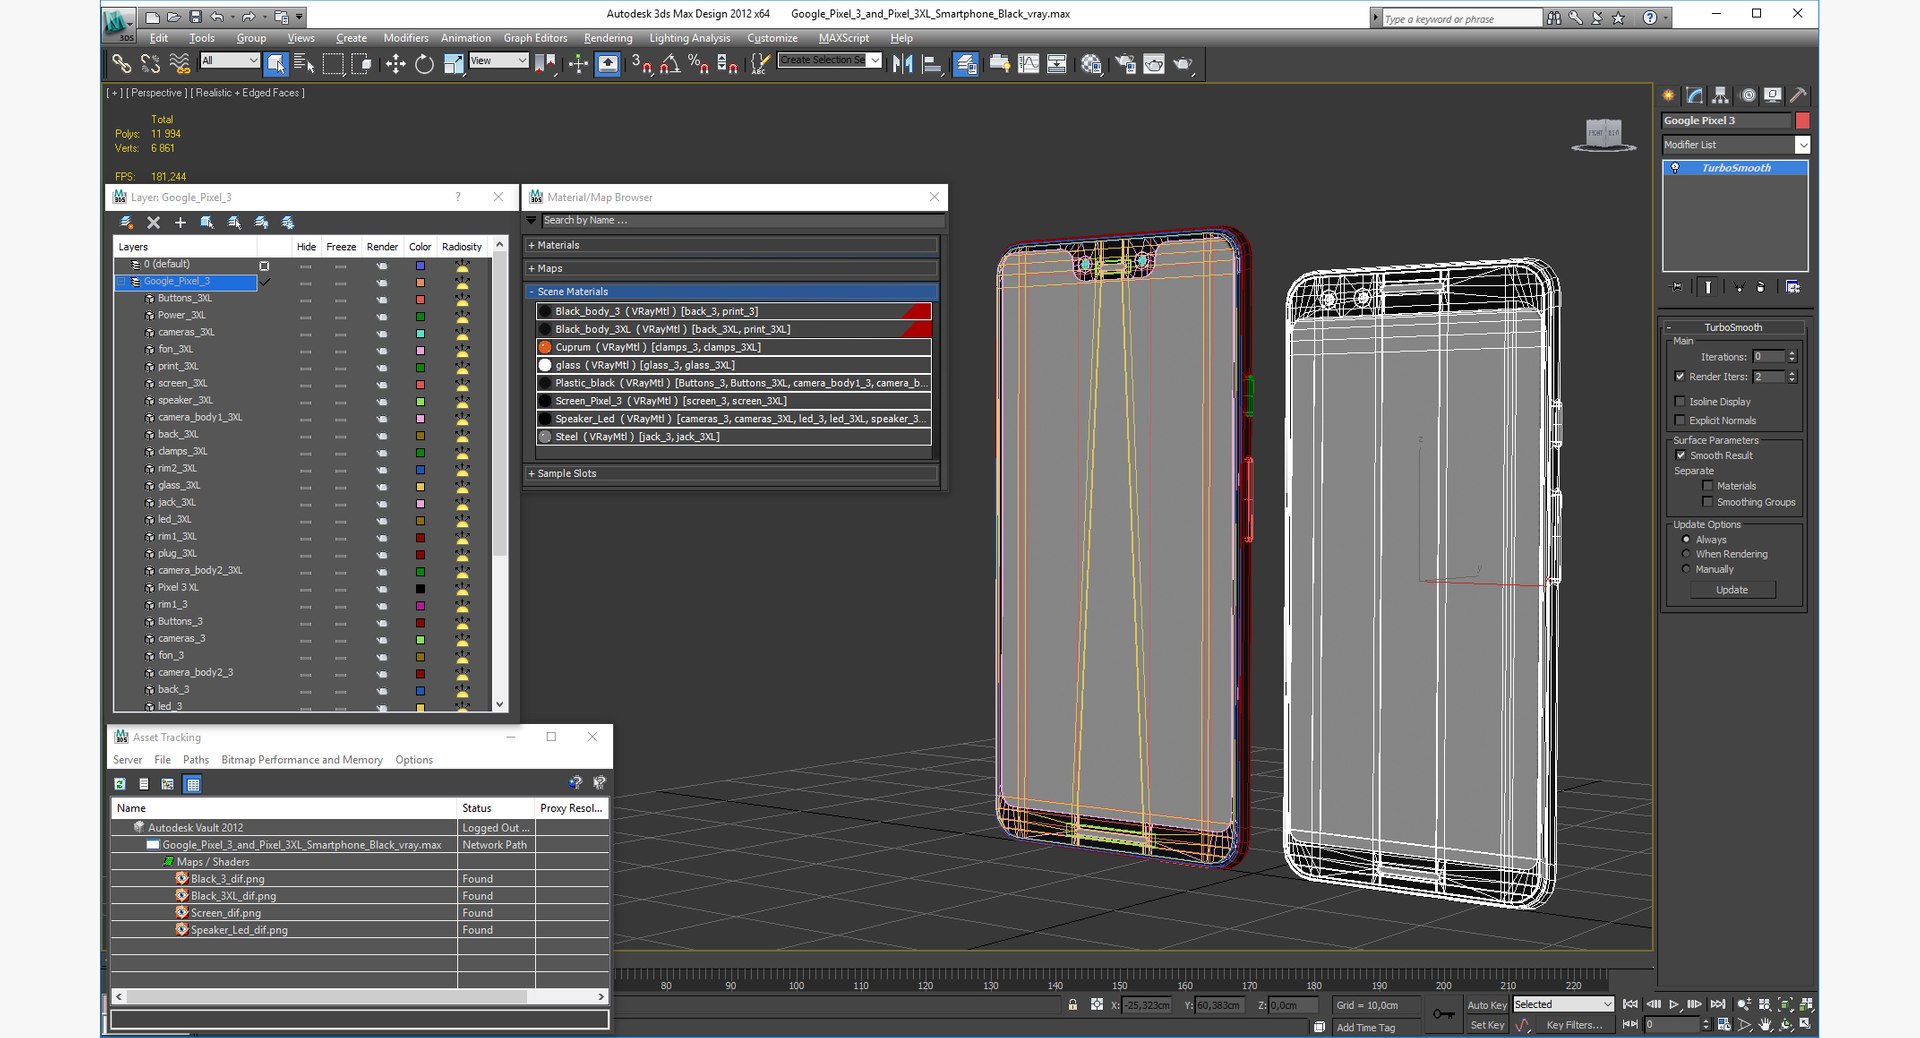Choose the Select and Move tool
The width and height of the screenshot is (1920, 1038).
[x=396, y=64]
